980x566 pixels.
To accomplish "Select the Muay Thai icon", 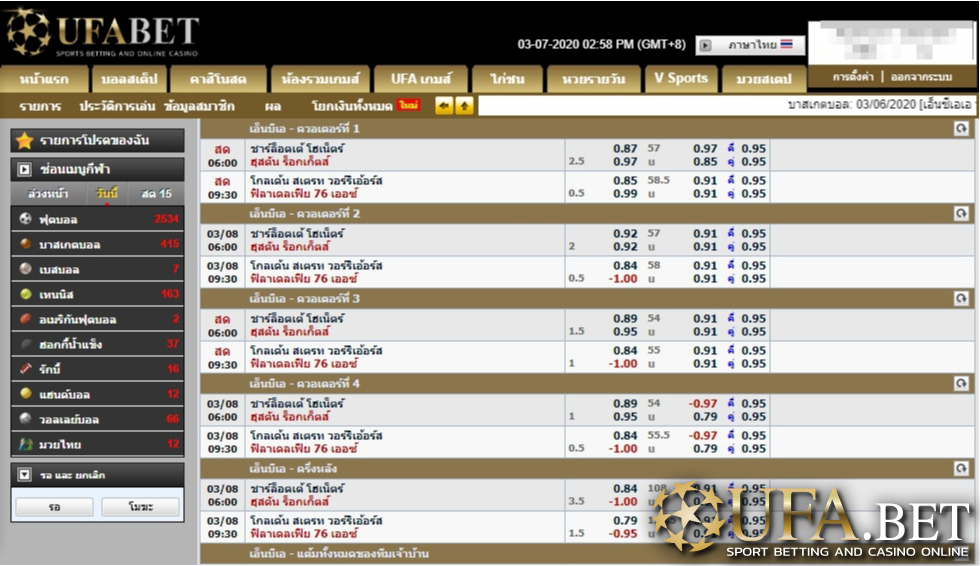I will click(x=26, y=444).
